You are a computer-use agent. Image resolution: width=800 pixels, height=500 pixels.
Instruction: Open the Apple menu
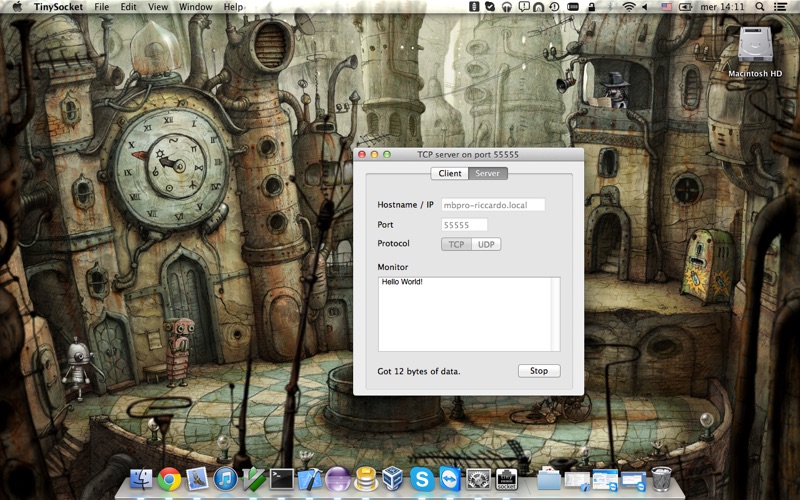pyautogui.click(x=17, y=7)
